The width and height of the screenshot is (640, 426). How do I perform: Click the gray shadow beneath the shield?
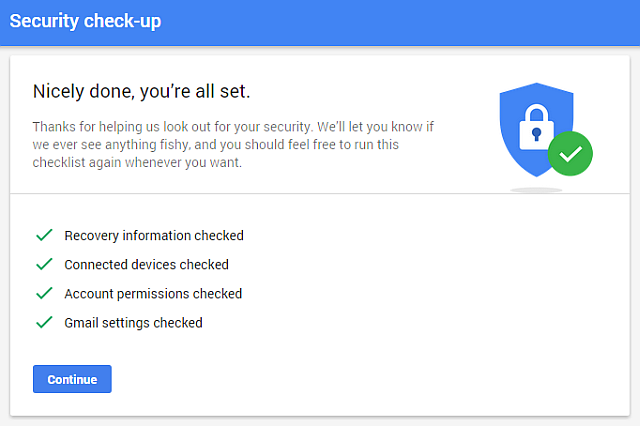click(x=536, y=188)
